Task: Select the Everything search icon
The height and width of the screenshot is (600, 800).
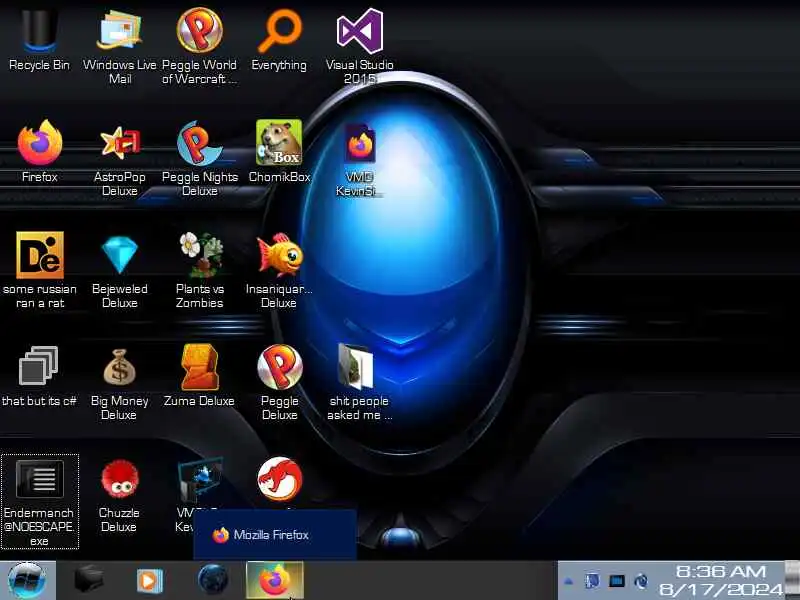Action: point(279,32)
